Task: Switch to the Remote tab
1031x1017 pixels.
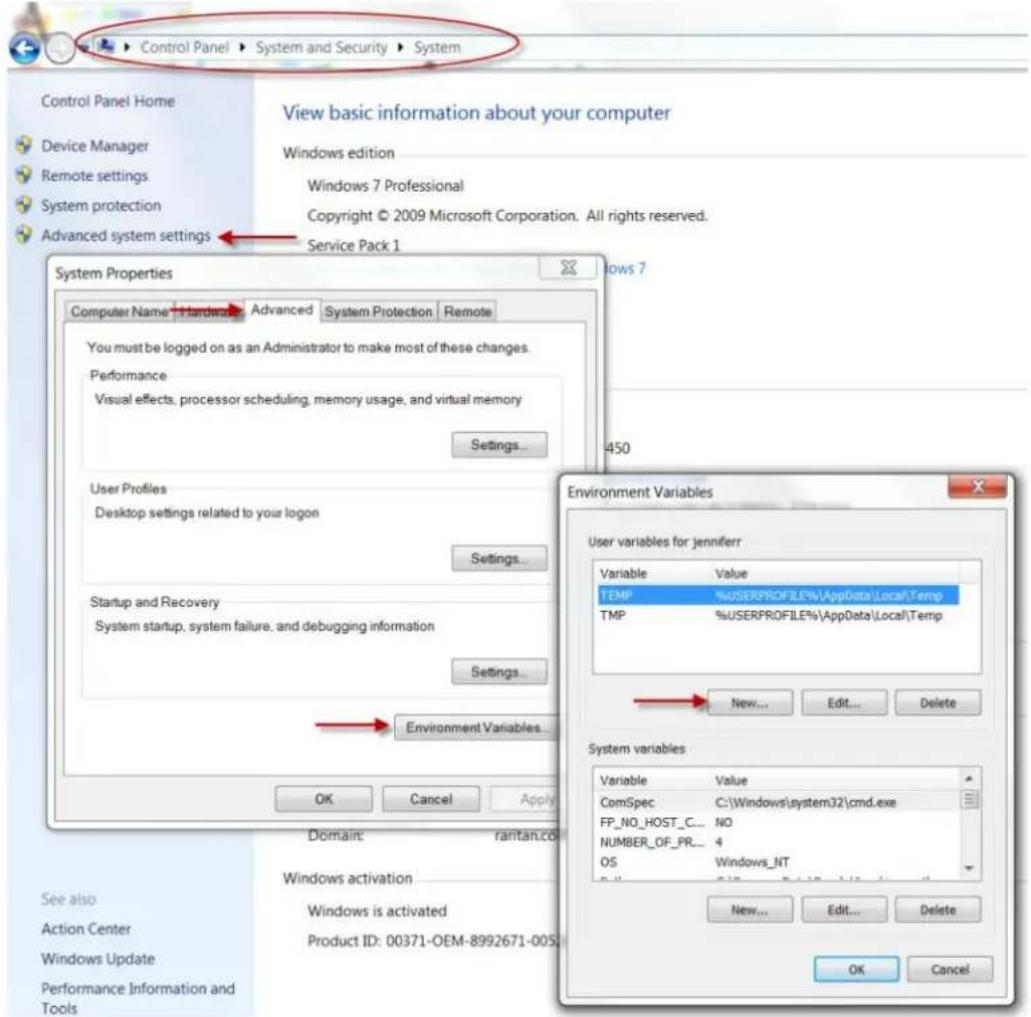Action: 468,312
